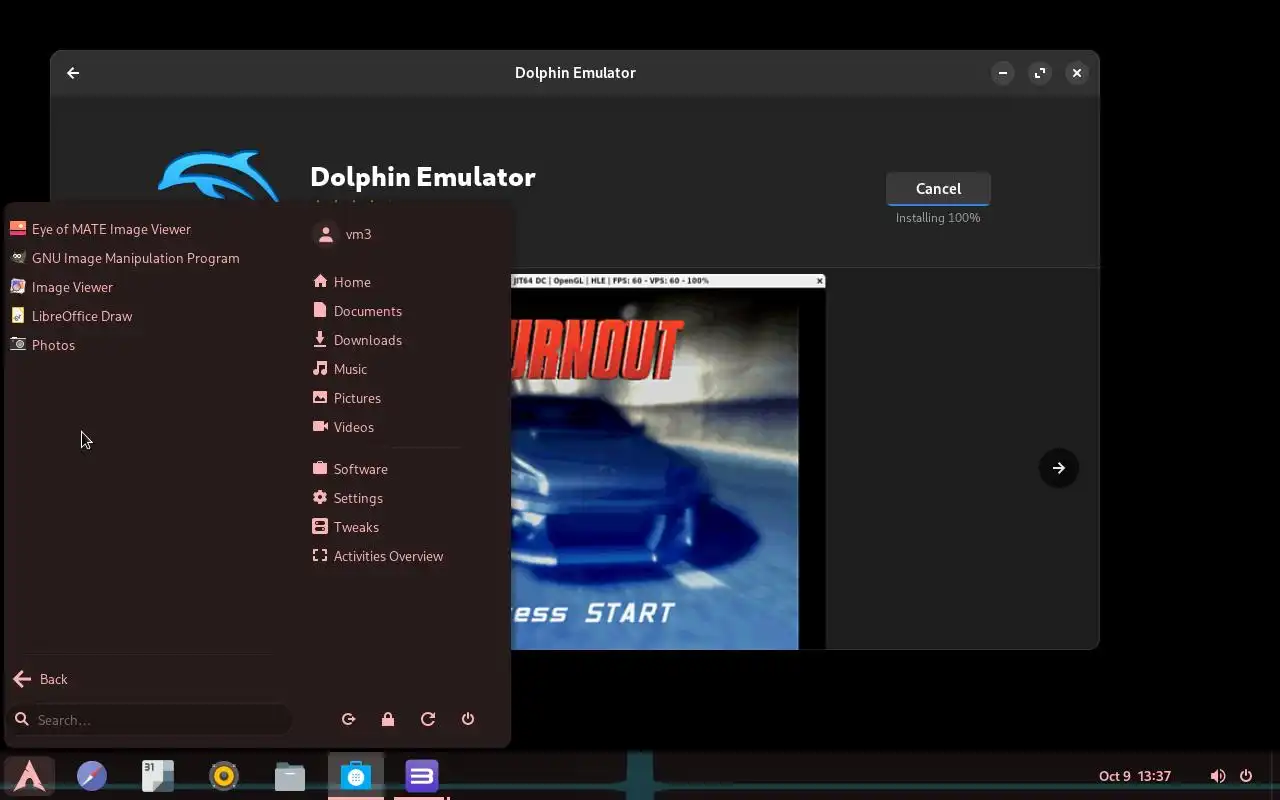
Task: Click the volume speaker icon
Action: coord(1218,776)
